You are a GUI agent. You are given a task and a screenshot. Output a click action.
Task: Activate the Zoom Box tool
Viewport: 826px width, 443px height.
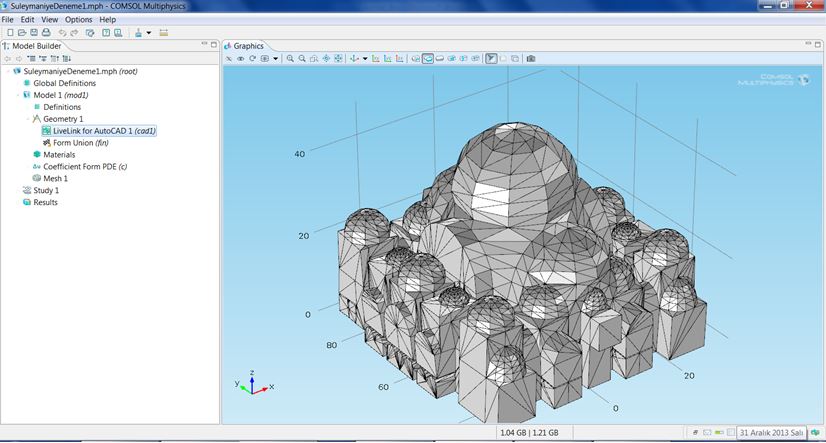point(314,58)
